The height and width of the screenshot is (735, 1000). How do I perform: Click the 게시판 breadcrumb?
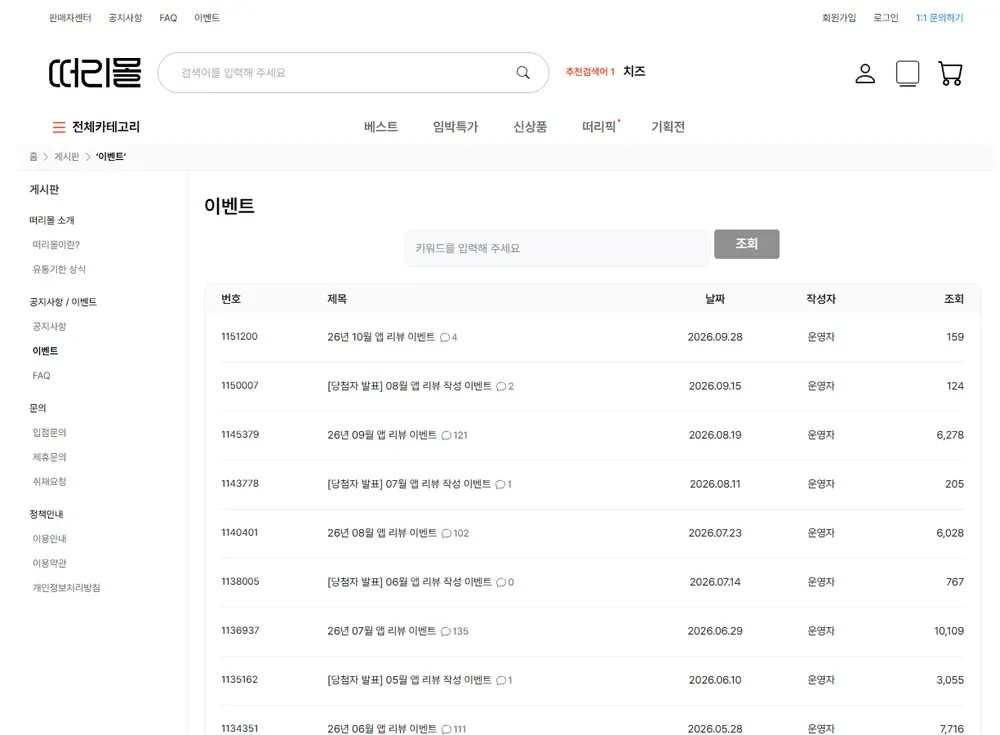(x=66, y=156)
